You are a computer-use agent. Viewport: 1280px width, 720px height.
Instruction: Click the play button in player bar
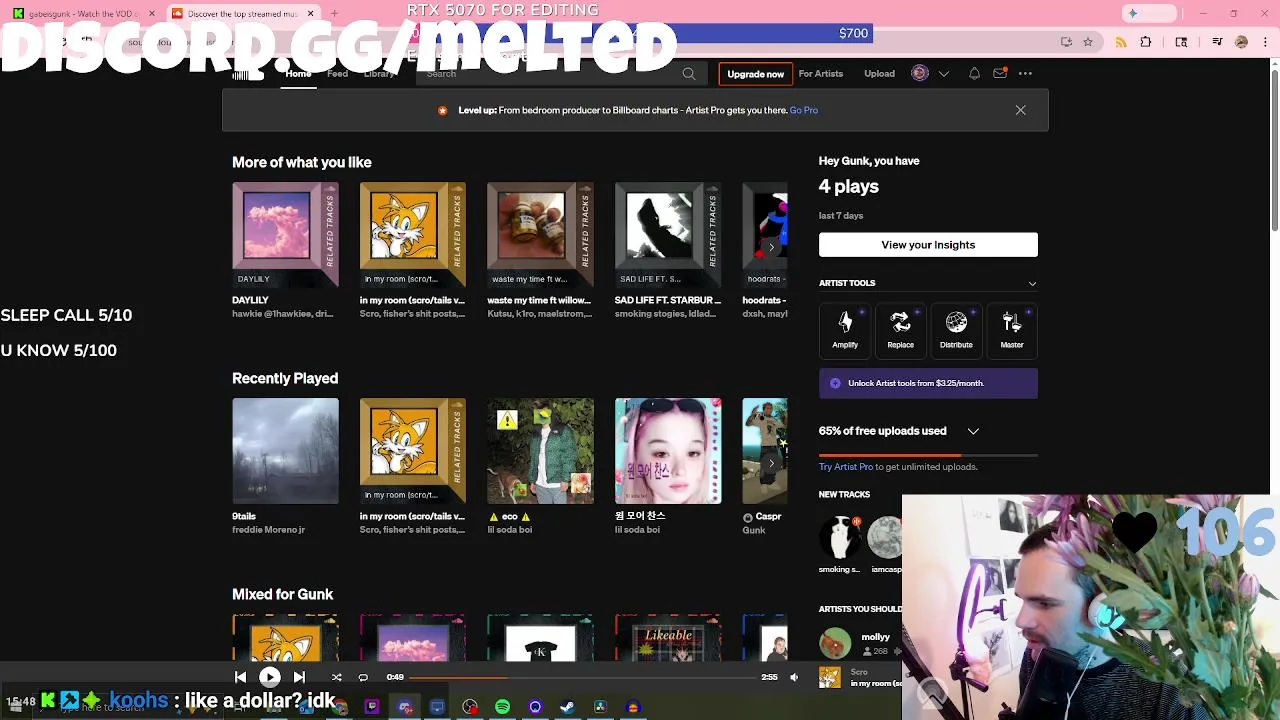[x=270, y=677]
